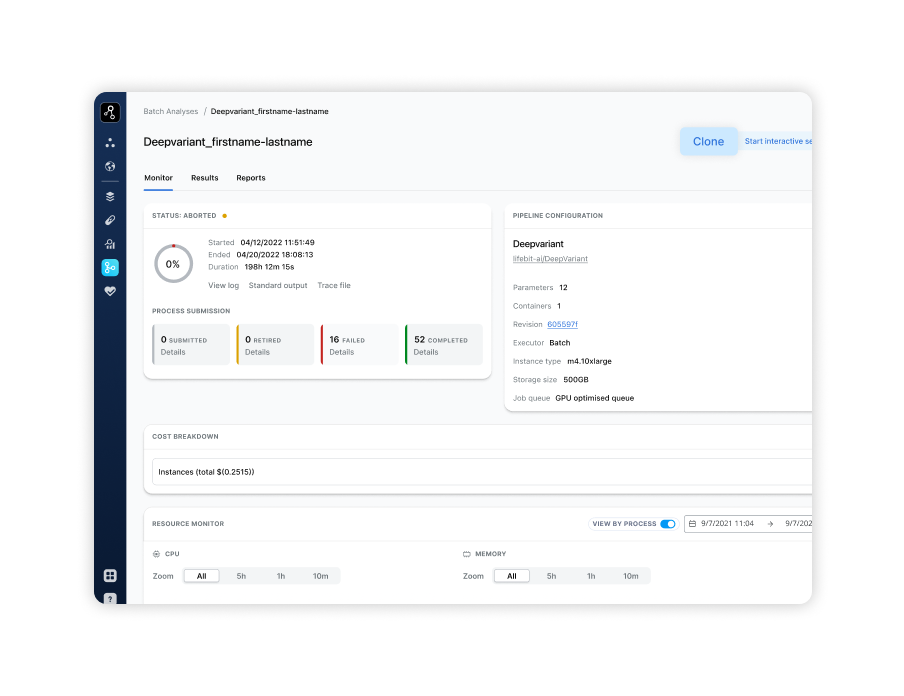Toggle the View by Process switch
This screenshot has height=696, width=904.
point(667,524)
